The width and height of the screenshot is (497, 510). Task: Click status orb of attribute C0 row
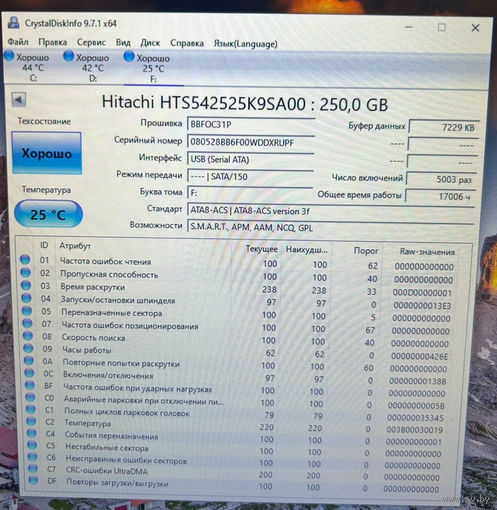(30, 397)
